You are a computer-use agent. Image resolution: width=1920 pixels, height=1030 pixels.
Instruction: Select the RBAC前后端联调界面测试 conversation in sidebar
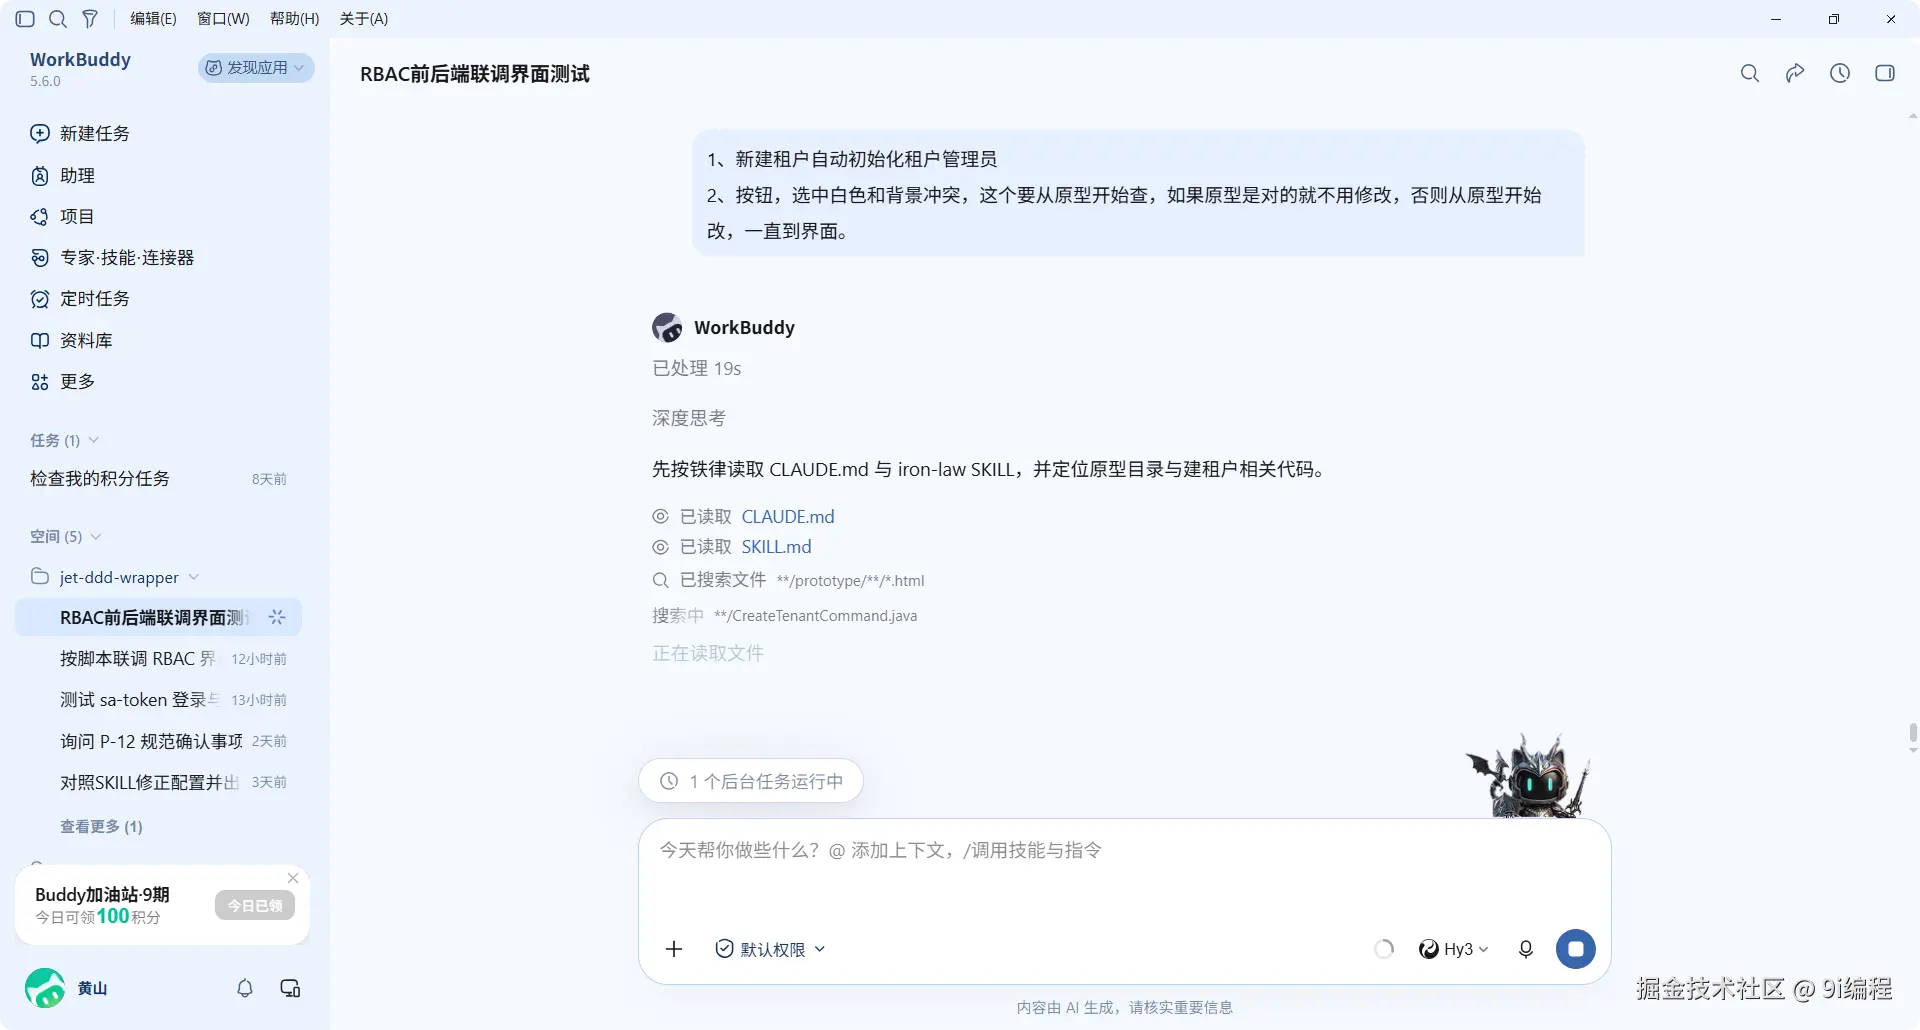pos(158,617)
